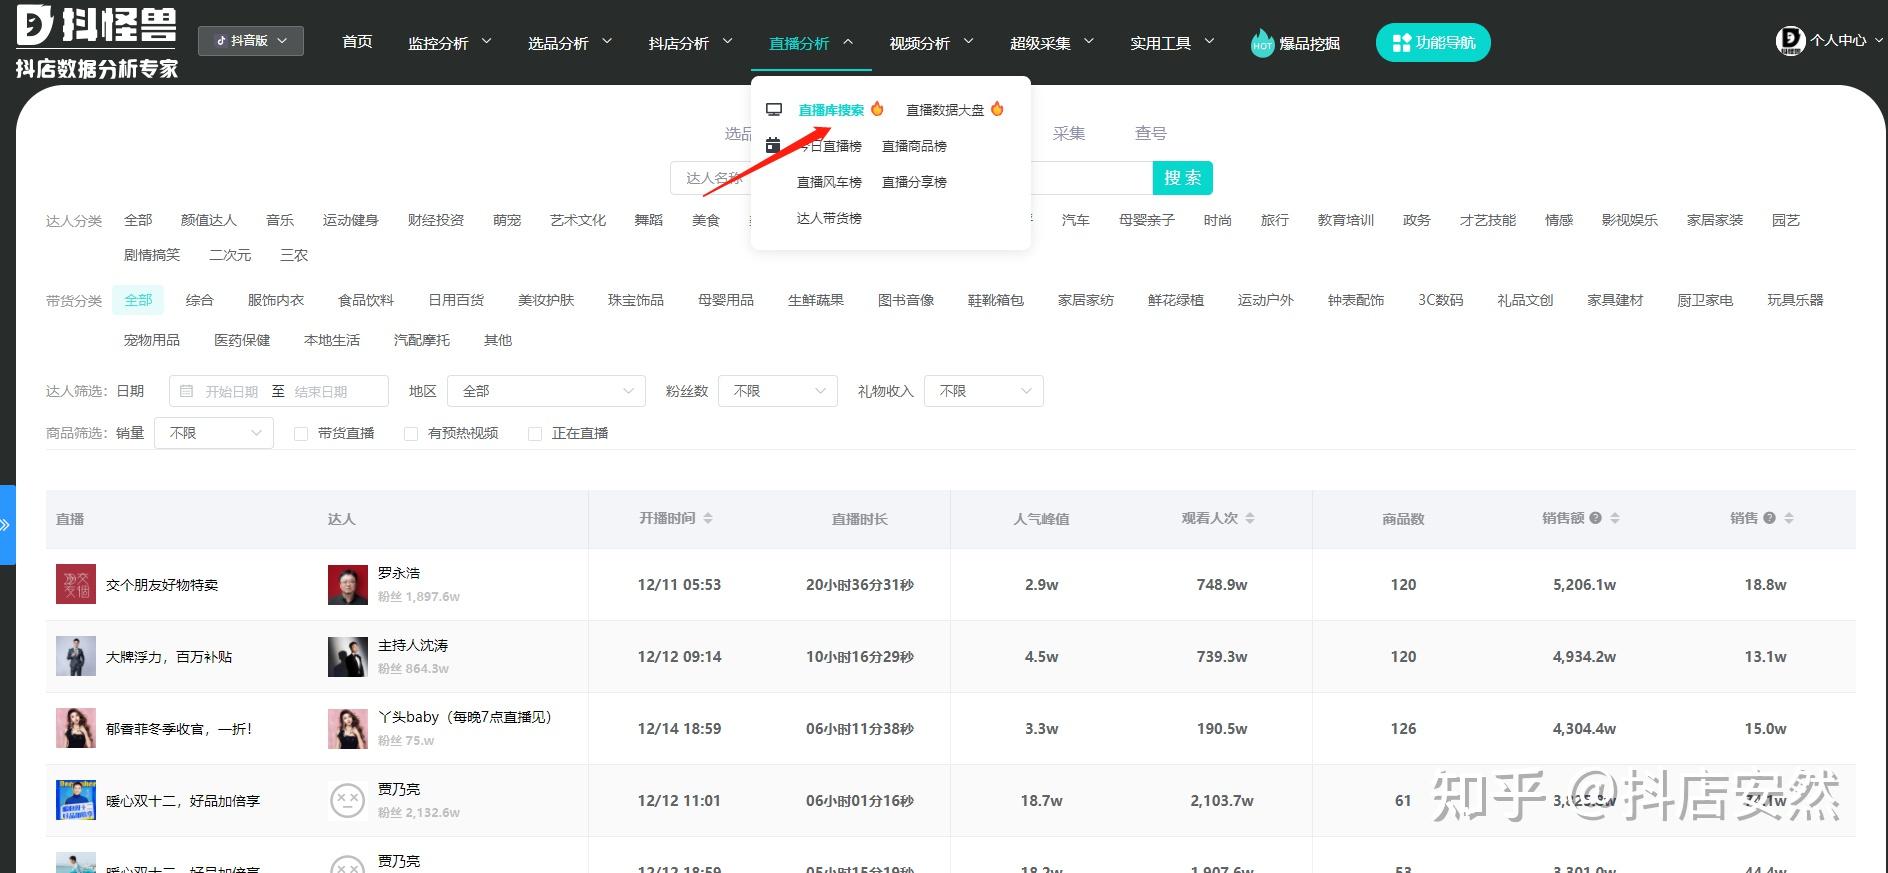The height and width of the screenshot is (873, 1888).
Task: Open 直播风车榜 menu entry
Action: pos(829,182)
